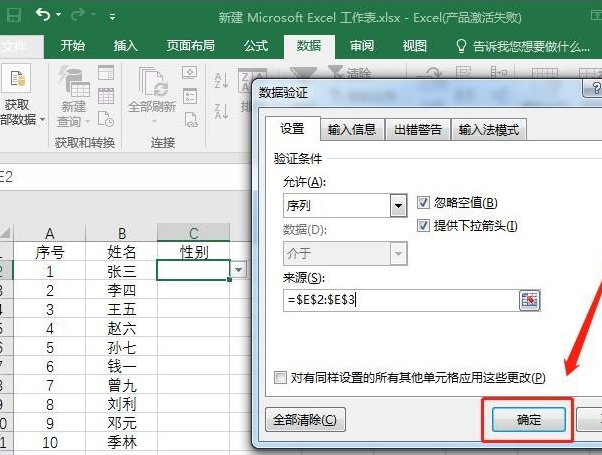Image resolution: width=602 pixels, height=455 pixels.
Task: Click the Undo arrow icon
Action: point(43,15)
